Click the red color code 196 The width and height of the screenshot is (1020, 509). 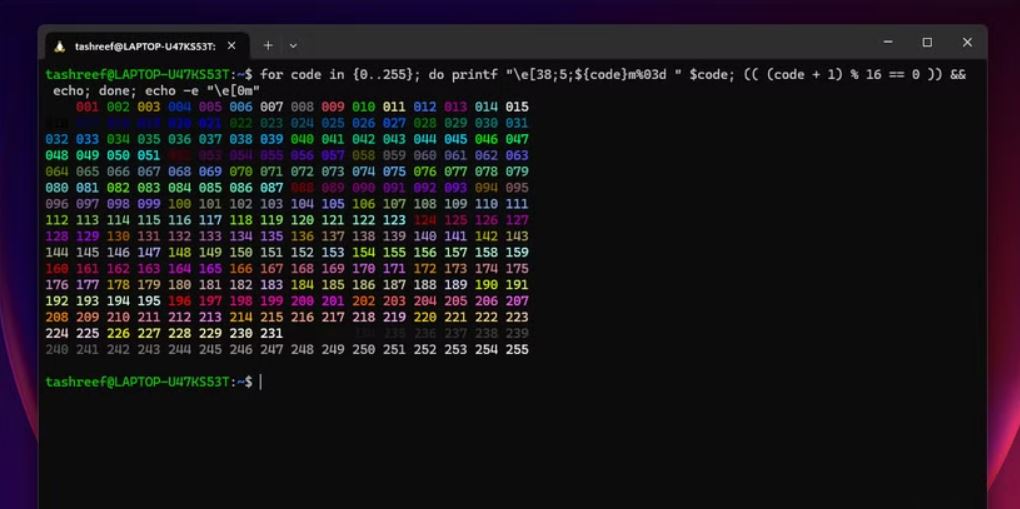click(179, 301)
